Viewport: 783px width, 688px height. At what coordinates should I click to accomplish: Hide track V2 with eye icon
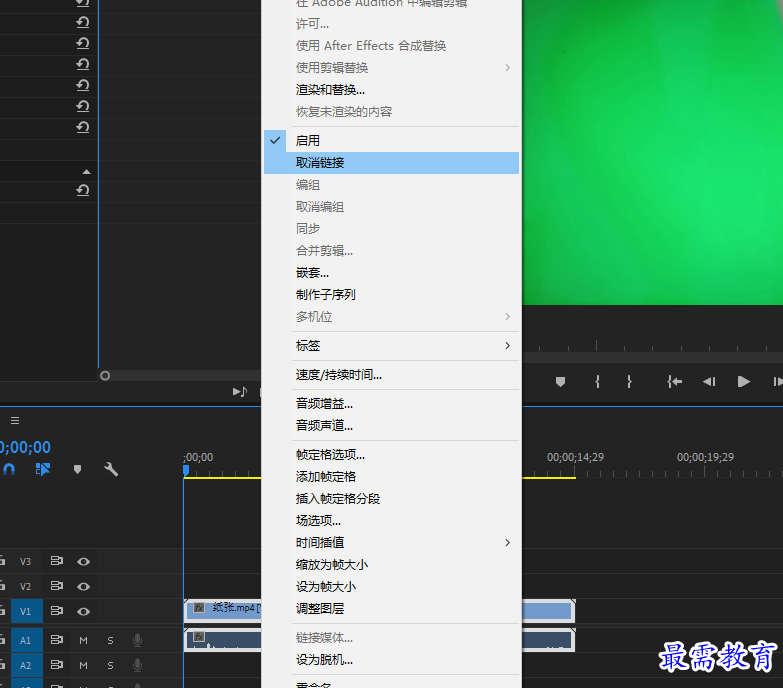pyautogui.click(x=83, y=586)
